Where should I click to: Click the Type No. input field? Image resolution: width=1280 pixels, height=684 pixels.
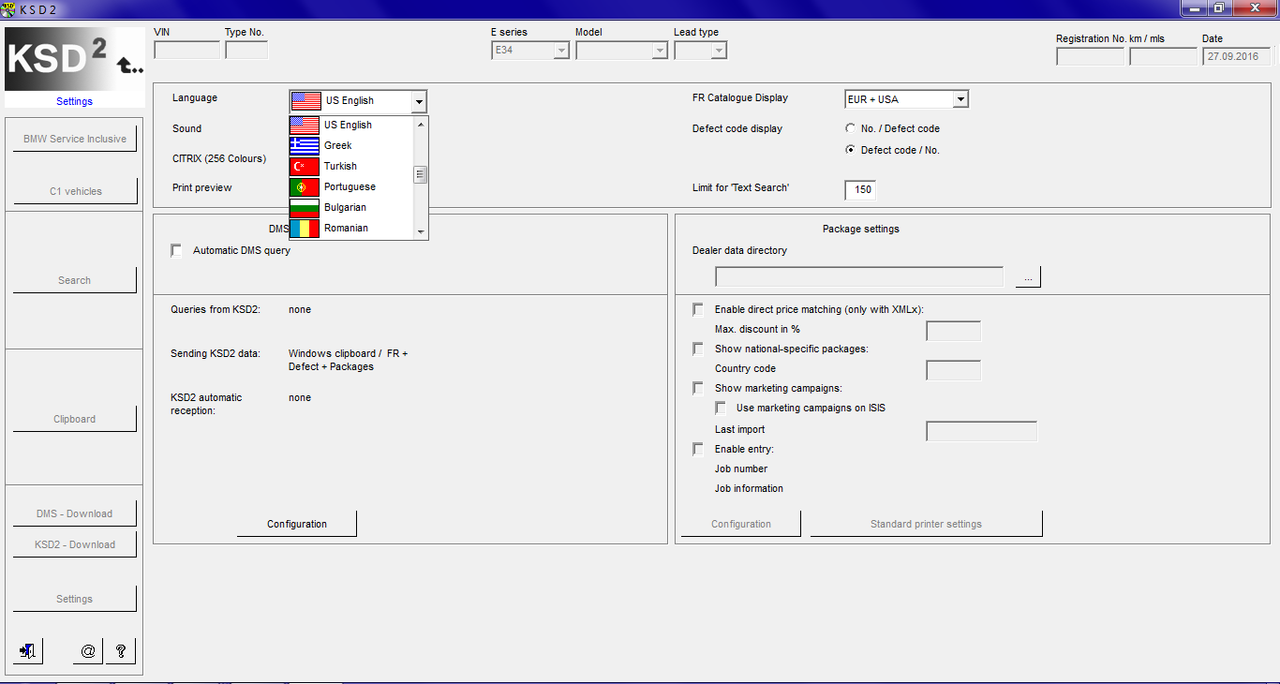[246, 50]
